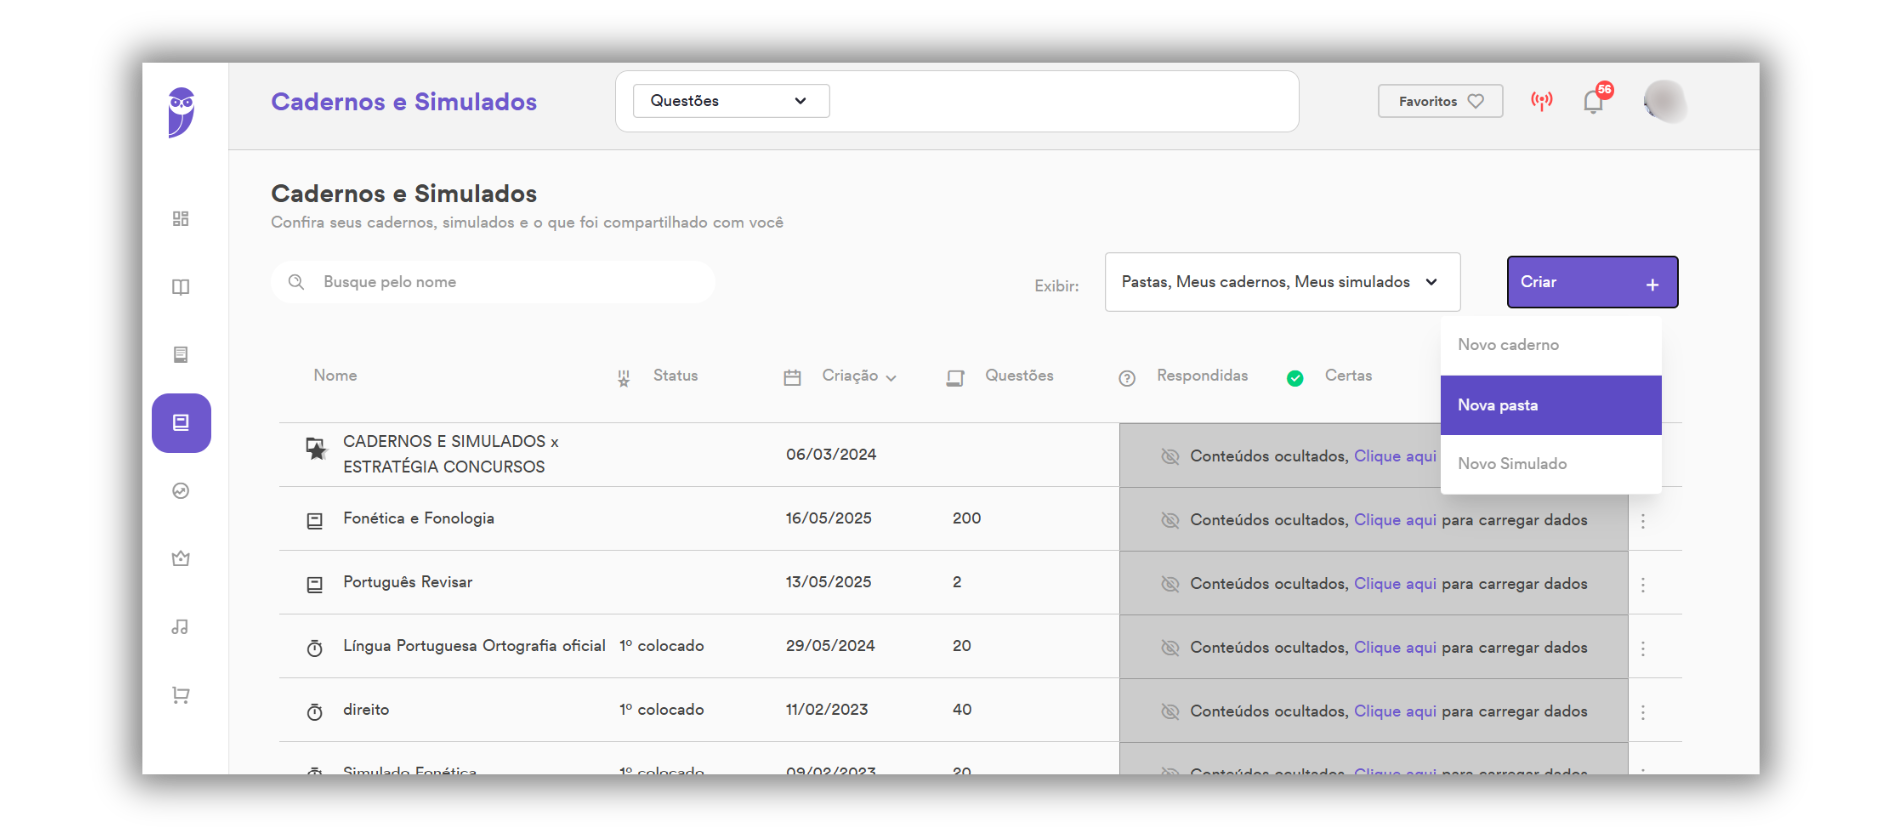Screen dimensions: 1902x837
Task: Click the green check icon beside Certas
Action: [x=1295, y=378]
